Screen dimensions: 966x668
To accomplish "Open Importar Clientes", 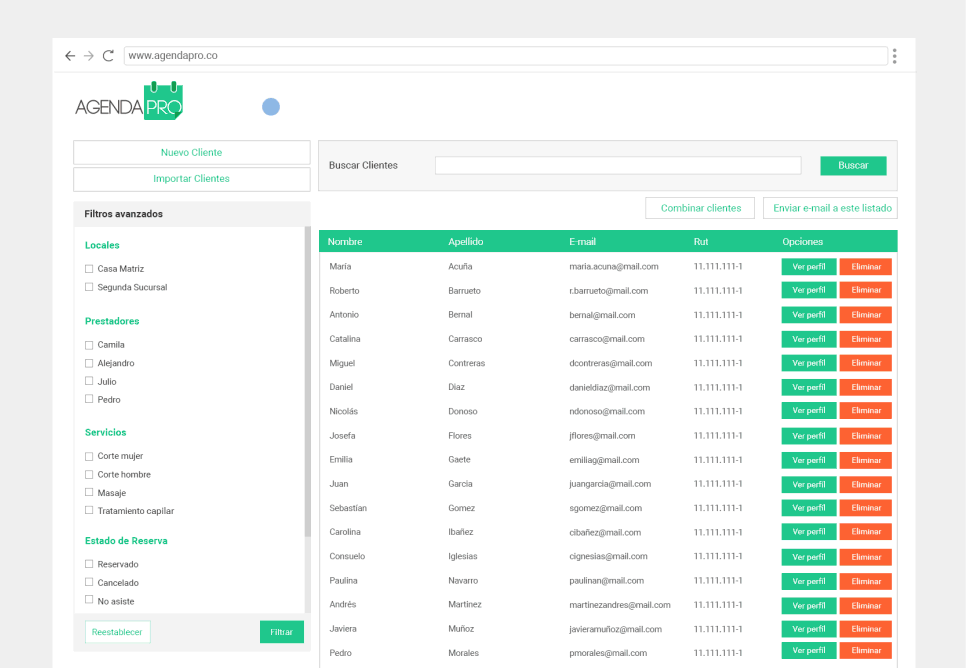I will point(192,179).
